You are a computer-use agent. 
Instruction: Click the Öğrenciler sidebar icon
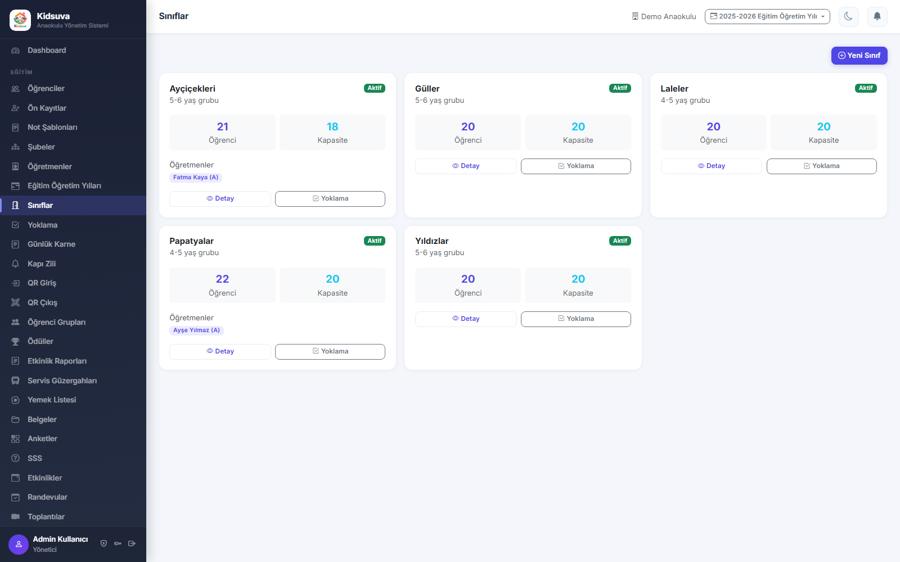tap(15, 89)
